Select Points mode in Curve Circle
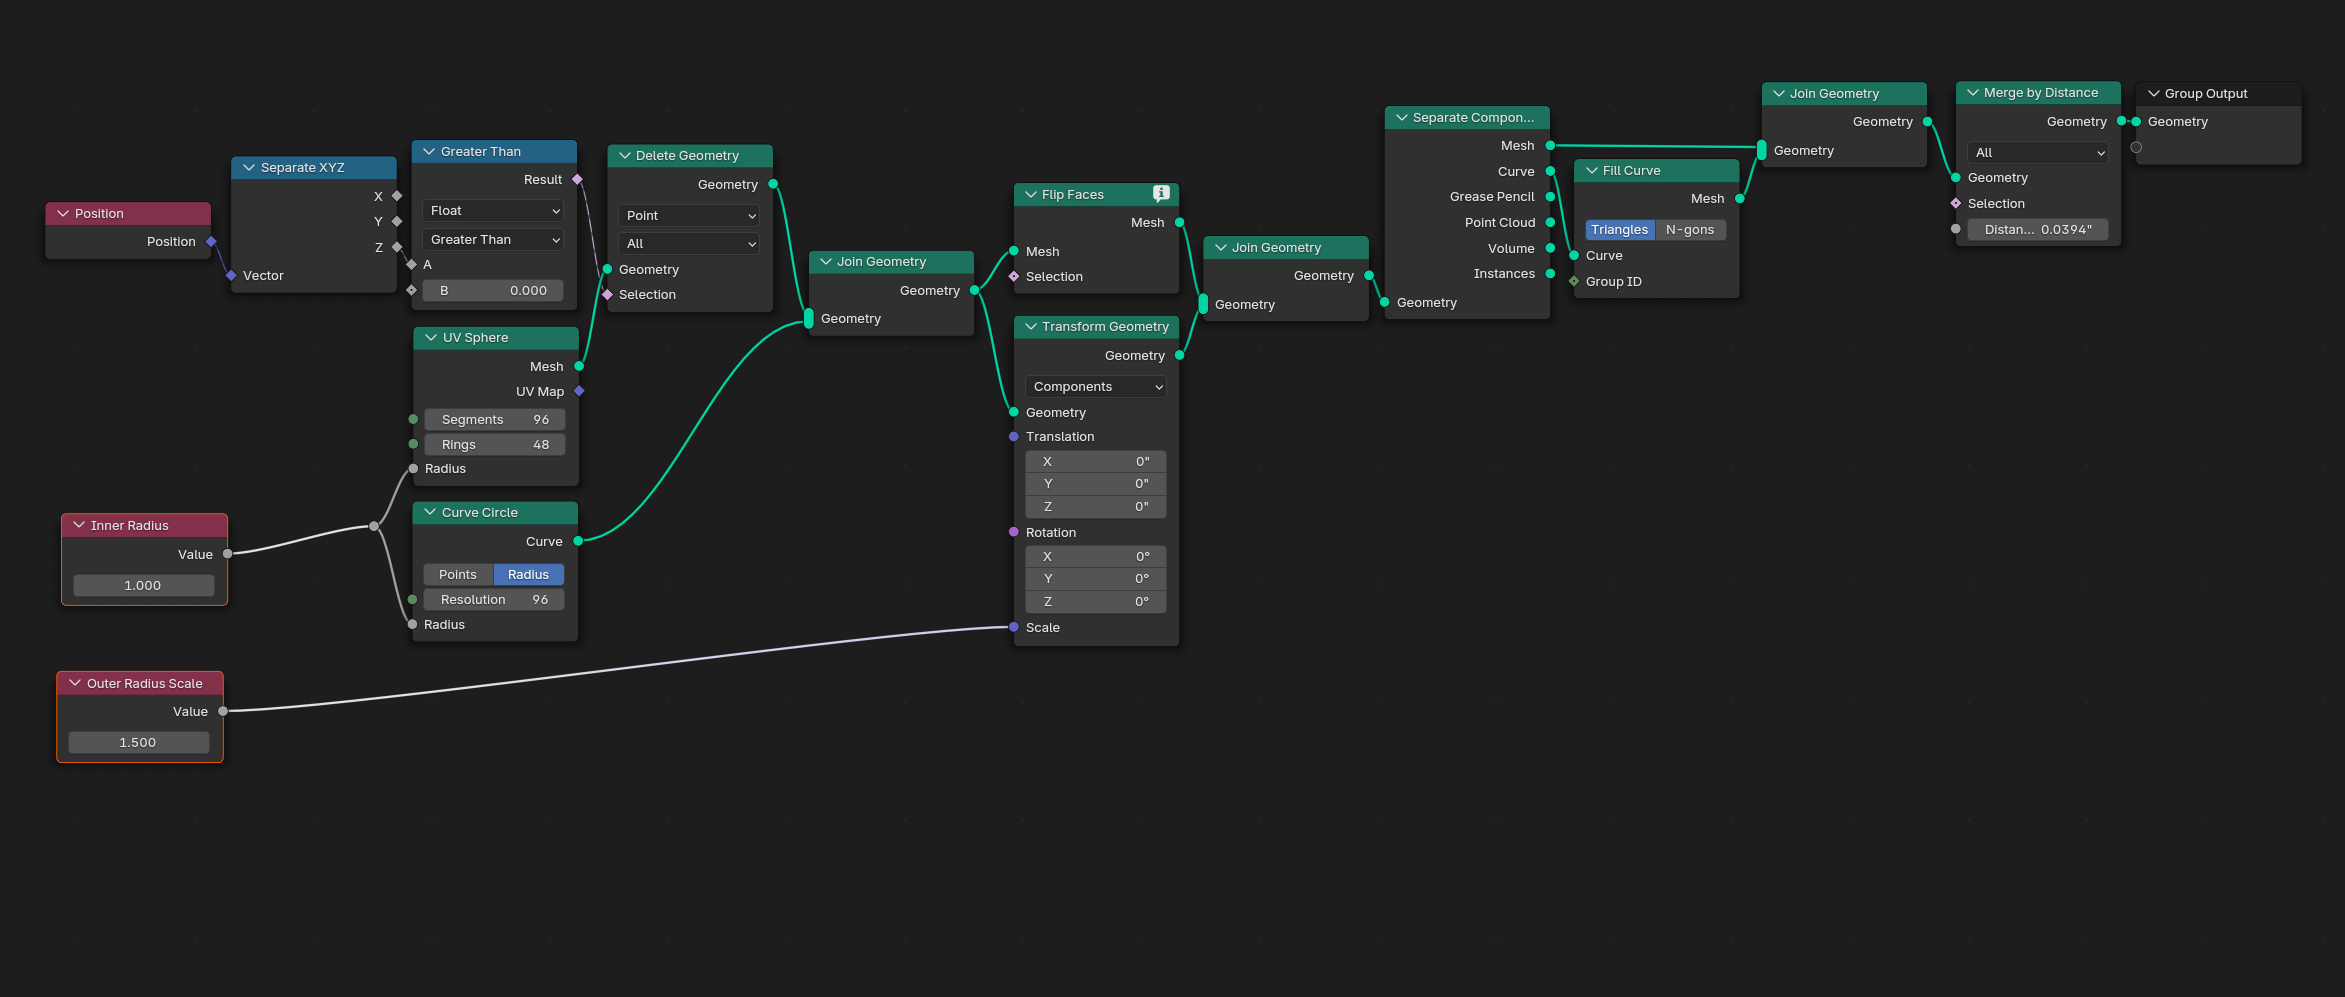 coord(458,574)
